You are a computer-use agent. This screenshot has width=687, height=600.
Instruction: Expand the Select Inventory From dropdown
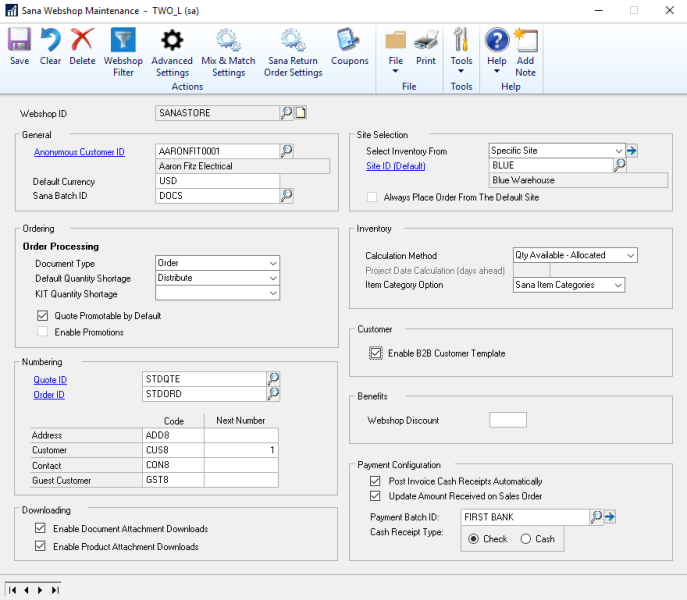pyautogui.click(x=617, y=151)
